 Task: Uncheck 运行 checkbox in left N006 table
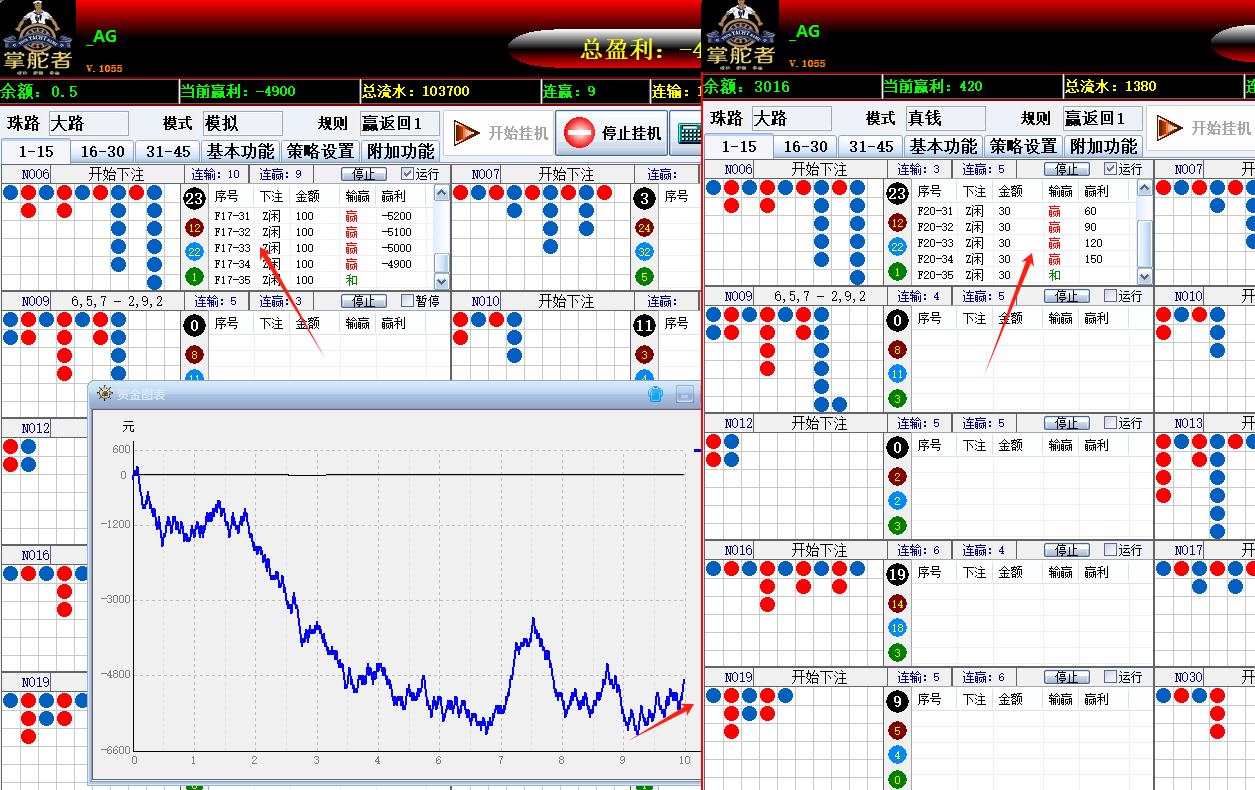point(407,174)
